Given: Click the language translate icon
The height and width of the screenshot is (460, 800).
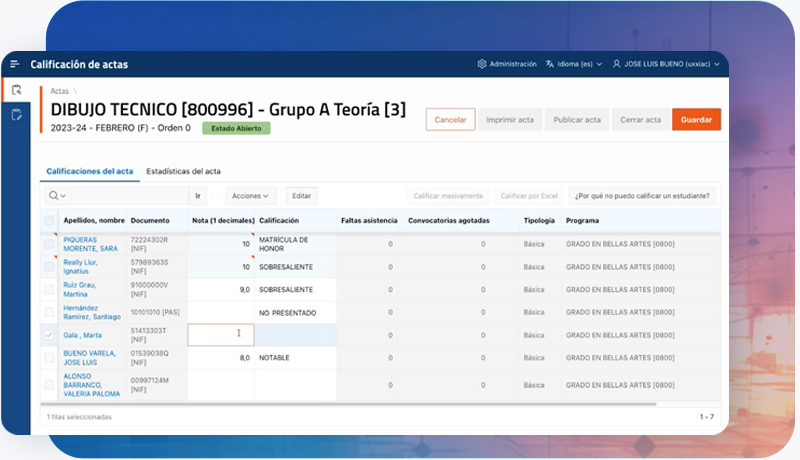Looking at the screenshot, I should click(x=550, y=65).
